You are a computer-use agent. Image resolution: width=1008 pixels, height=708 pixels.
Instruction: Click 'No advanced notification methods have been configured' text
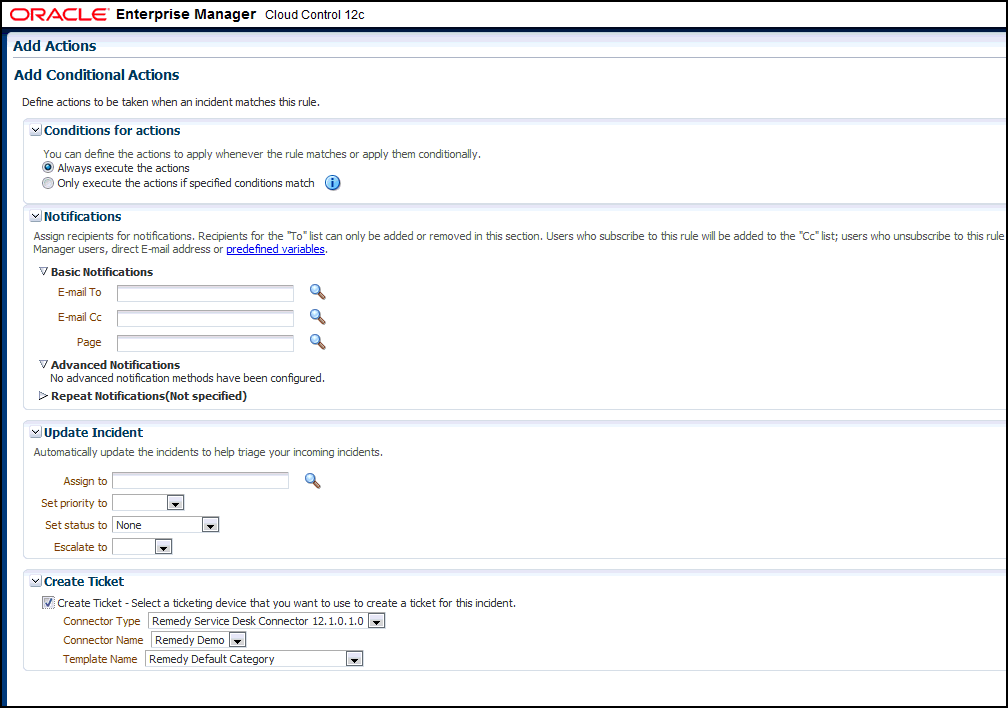(x=187, y=378)
